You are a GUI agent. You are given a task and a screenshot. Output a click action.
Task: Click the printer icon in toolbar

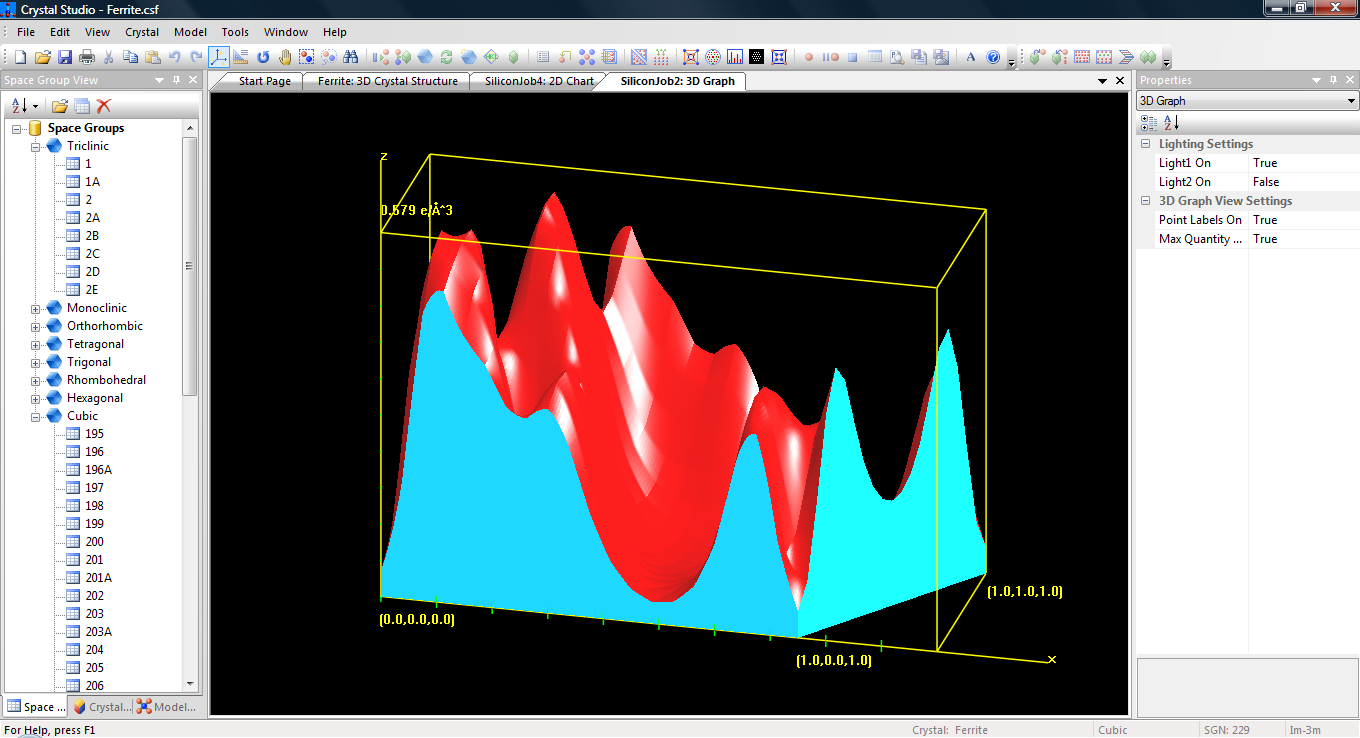point(87,57)
